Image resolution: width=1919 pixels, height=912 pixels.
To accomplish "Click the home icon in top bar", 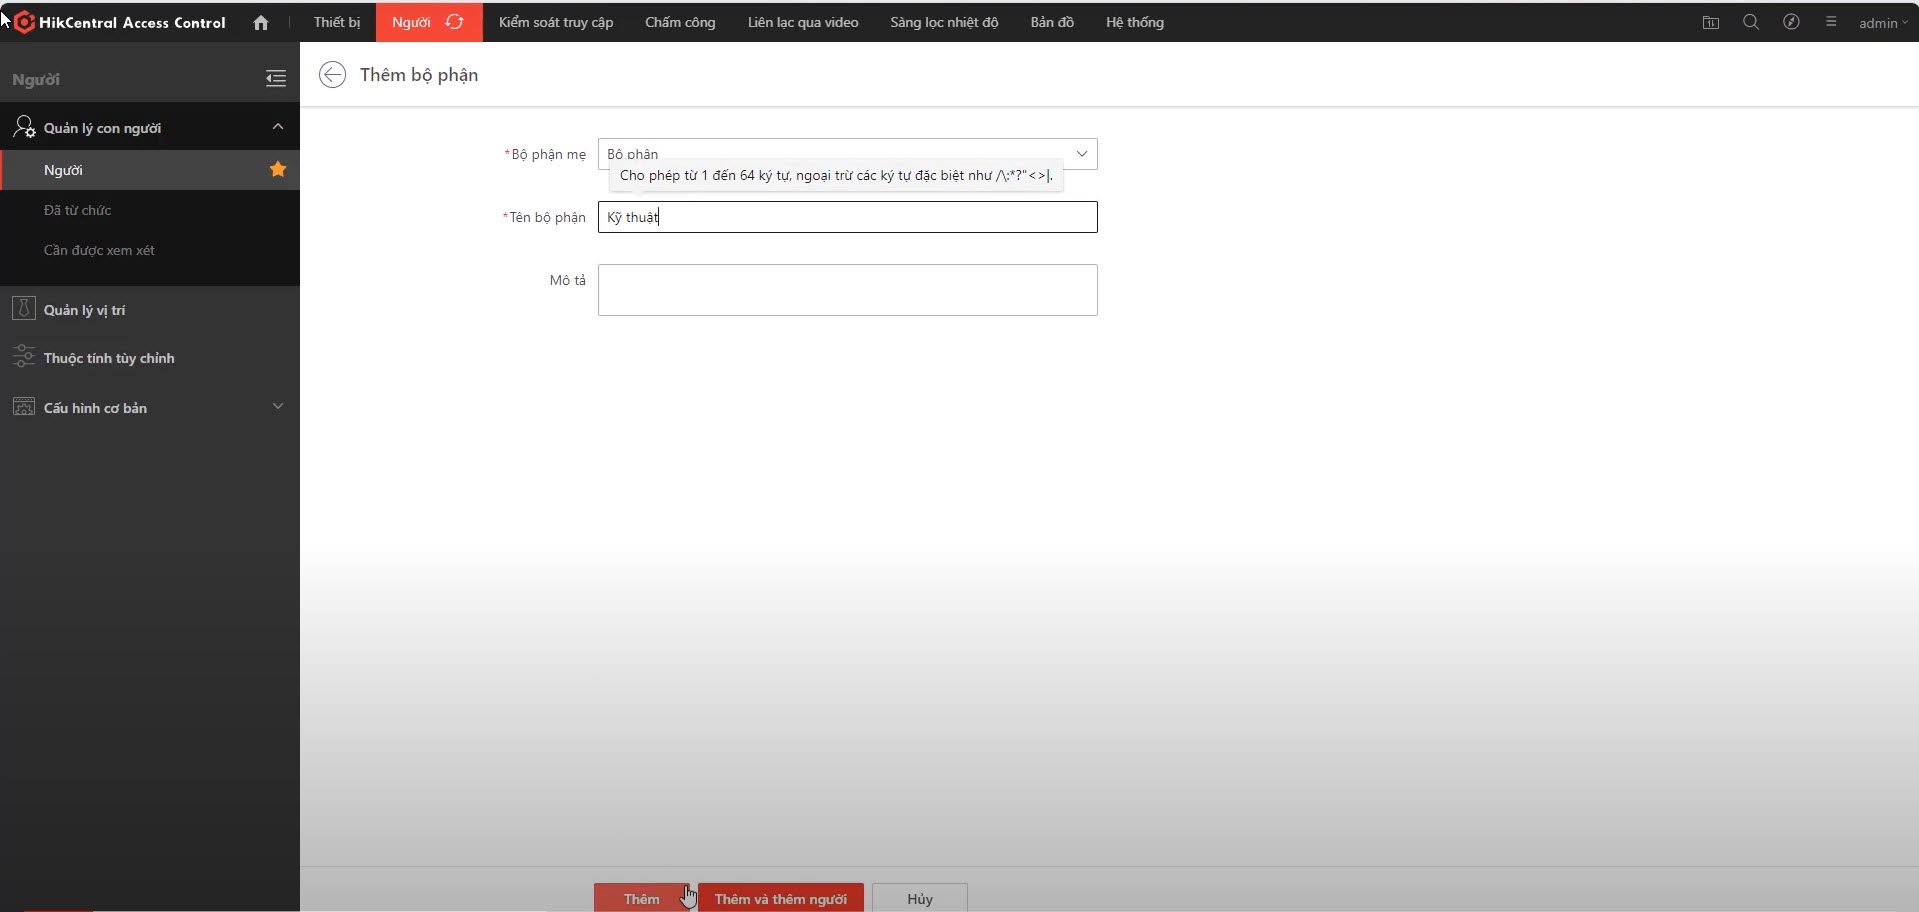I will coord(261,22).
